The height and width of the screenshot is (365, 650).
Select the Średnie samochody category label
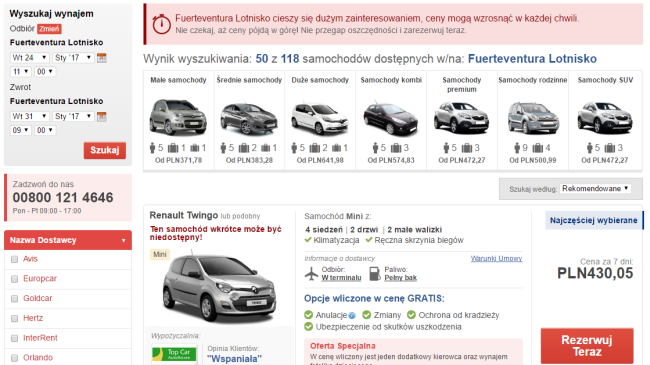pyautogui.click(x=249, y=80)
